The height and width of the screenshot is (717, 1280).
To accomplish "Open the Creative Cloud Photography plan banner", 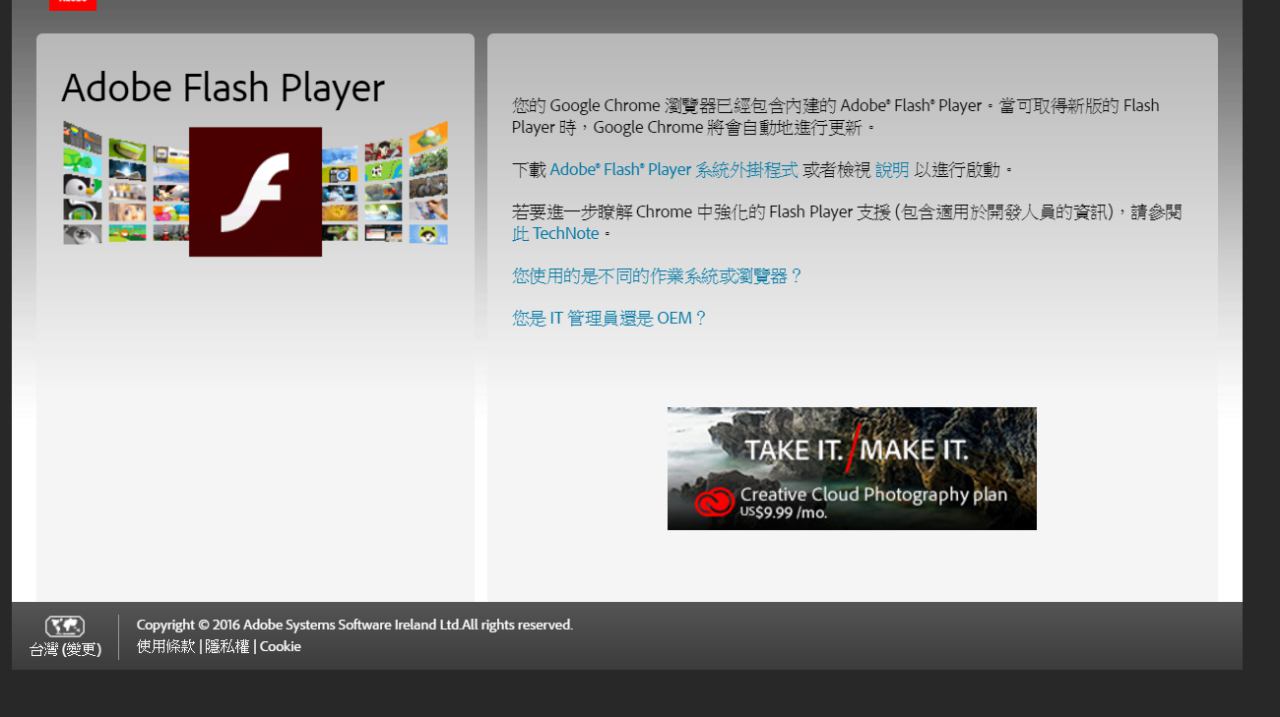I will (x=852, y=468).
